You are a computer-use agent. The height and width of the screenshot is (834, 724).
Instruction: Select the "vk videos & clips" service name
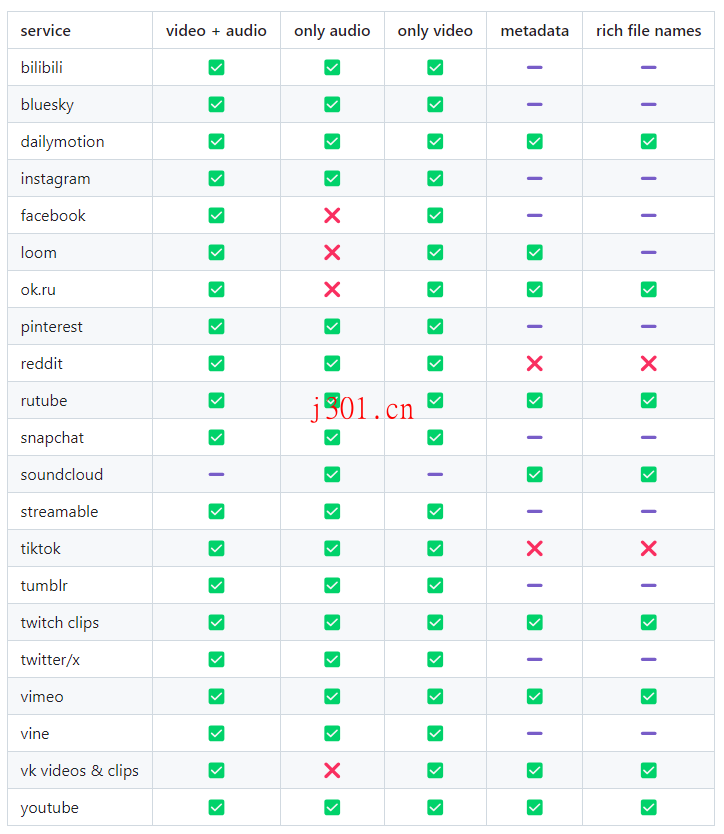coord(79,771)
